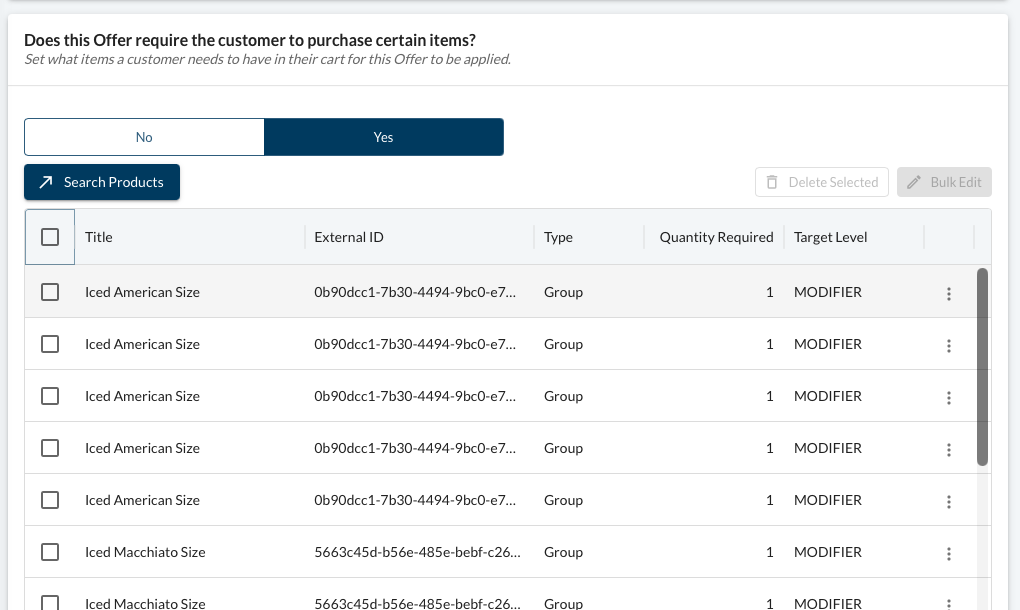Image resolution: width=1020 pixels, height=610 pixels.
Task: Click MODIFIER in first Iced Macchiato Size row
Action: pos(827,552)
